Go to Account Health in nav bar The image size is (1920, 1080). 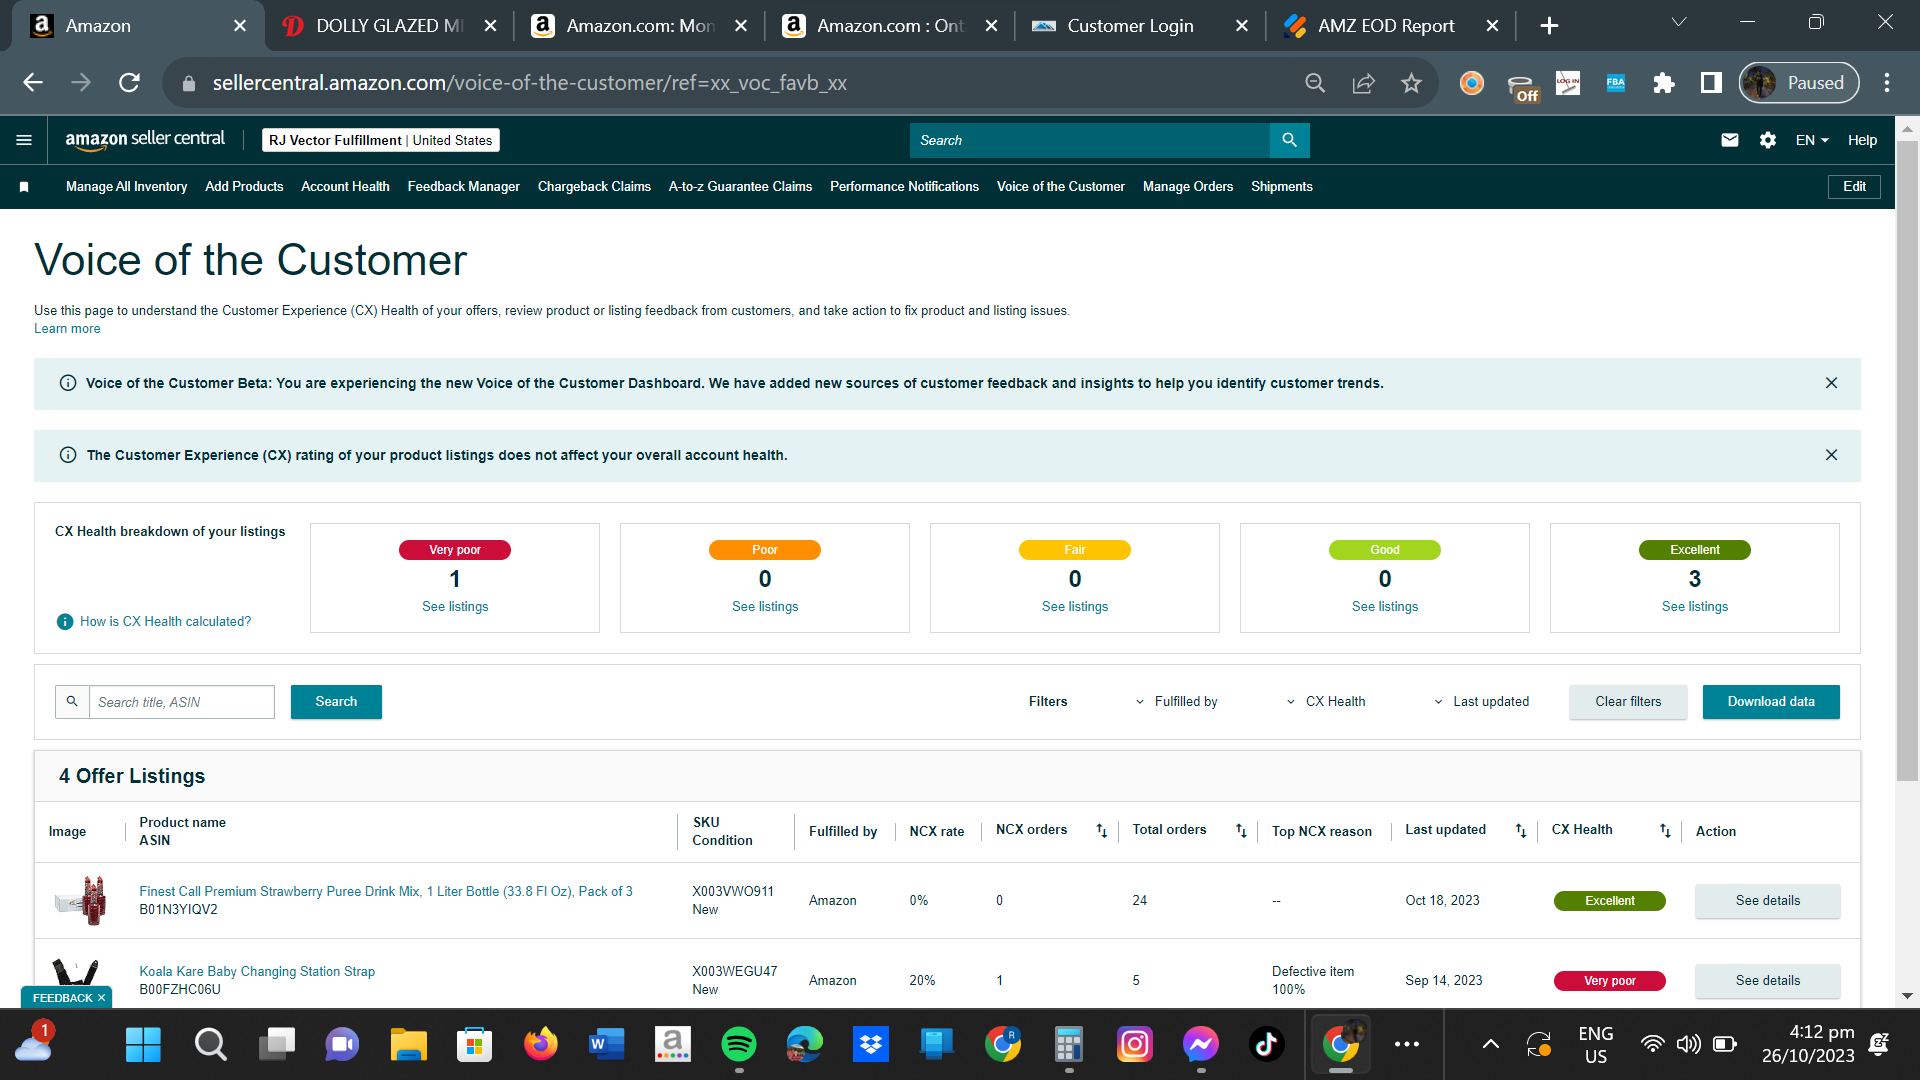click(x=345, y=187)
